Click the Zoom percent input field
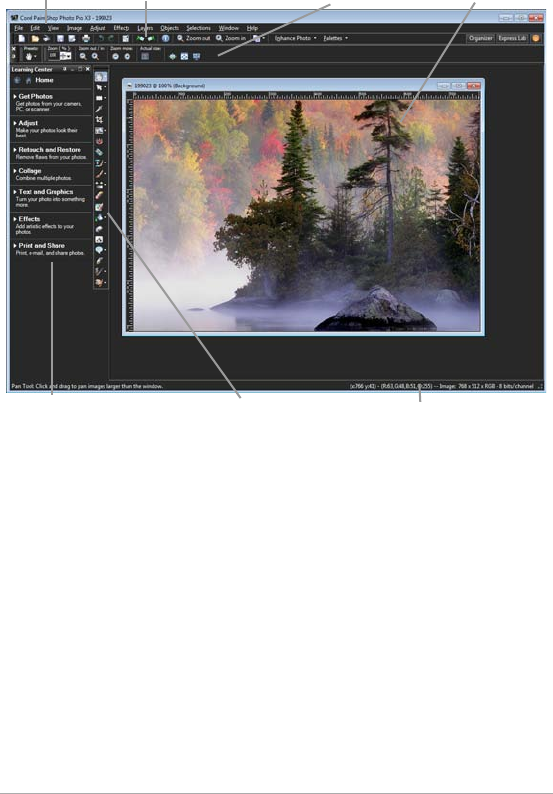 coord(53,56)
